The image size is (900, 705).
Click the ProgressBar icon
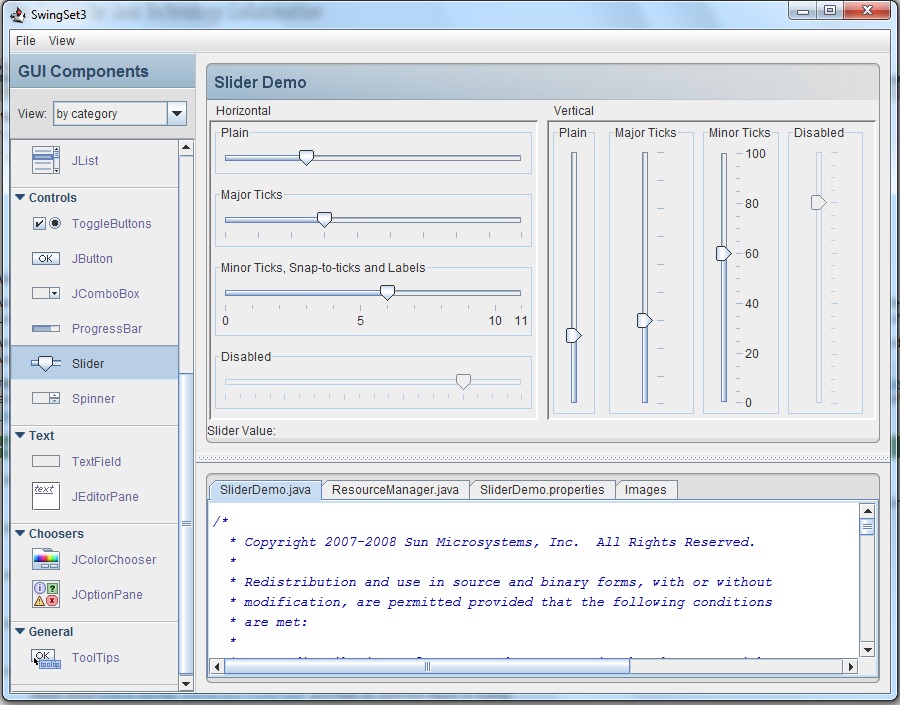(x=45, y=328)
